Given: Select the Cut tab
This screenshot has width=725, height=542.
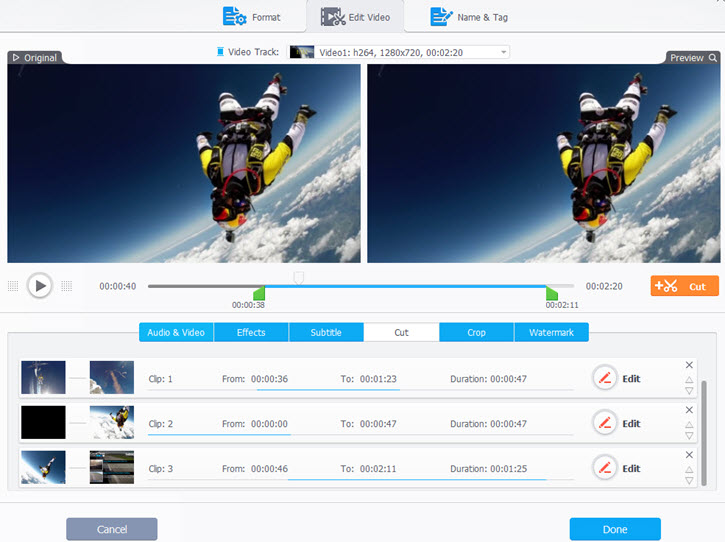Looking at the screenshot, I should 401,333.
